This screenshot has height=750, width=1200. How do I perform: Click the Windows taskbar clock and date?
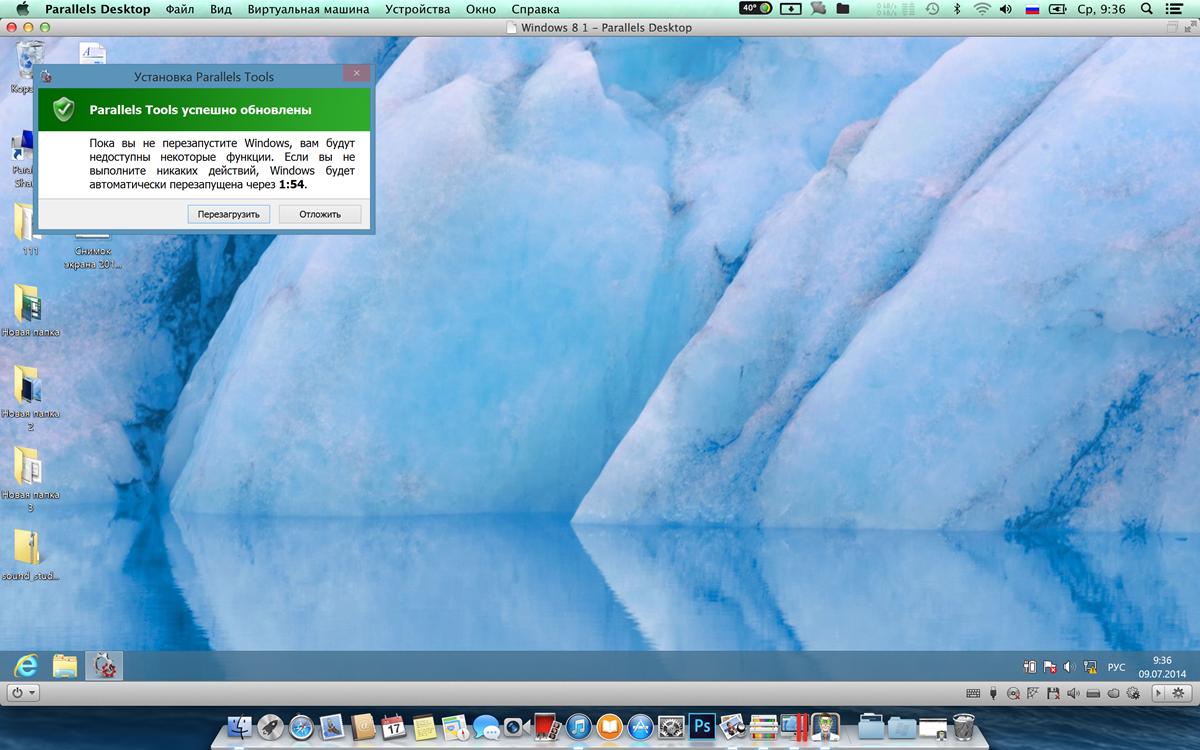coord(1161,667)
